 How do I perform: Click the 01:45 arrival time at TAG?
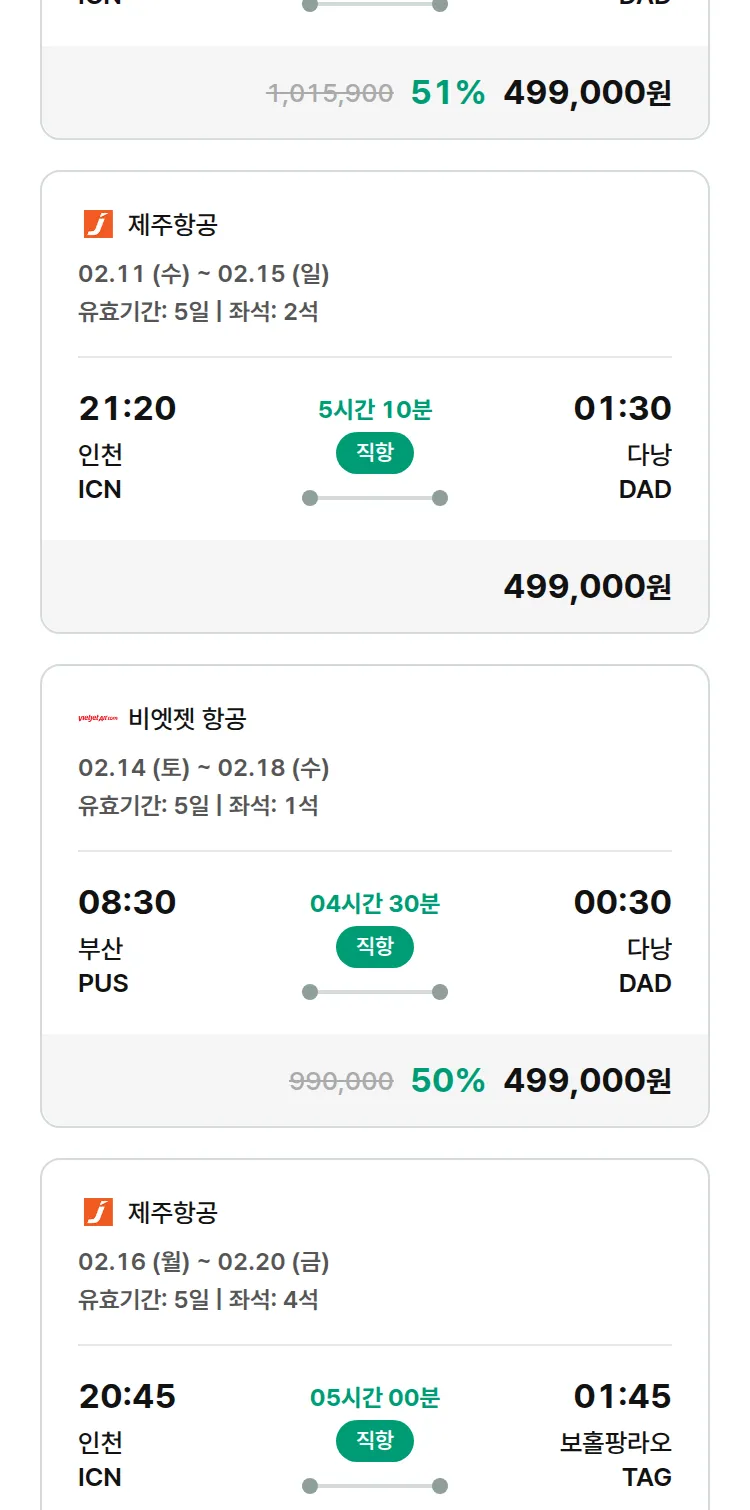622,1396
